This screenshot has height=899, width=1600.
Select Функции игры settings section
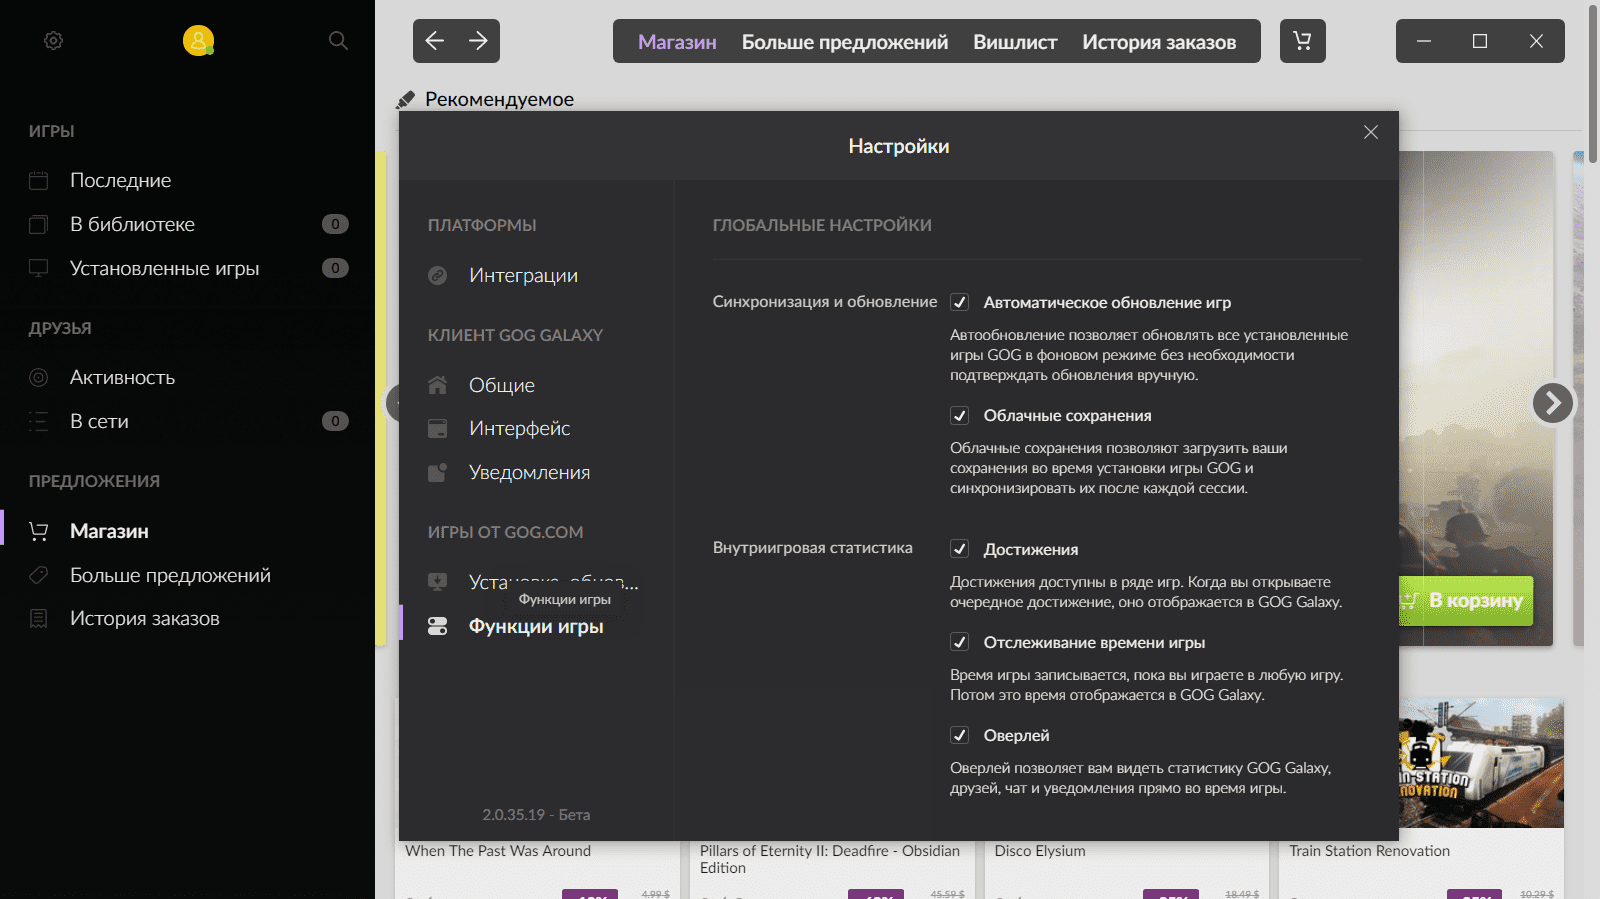point(536,626)
